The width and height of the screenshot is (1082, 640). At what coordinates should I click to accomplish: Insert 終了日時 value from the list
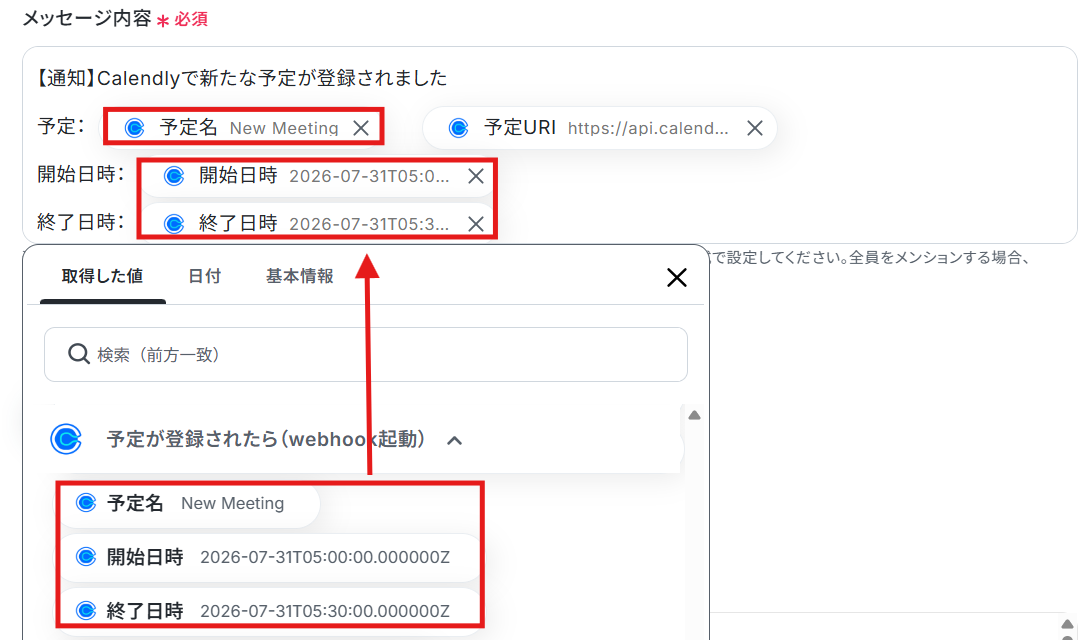coord(270,611)
